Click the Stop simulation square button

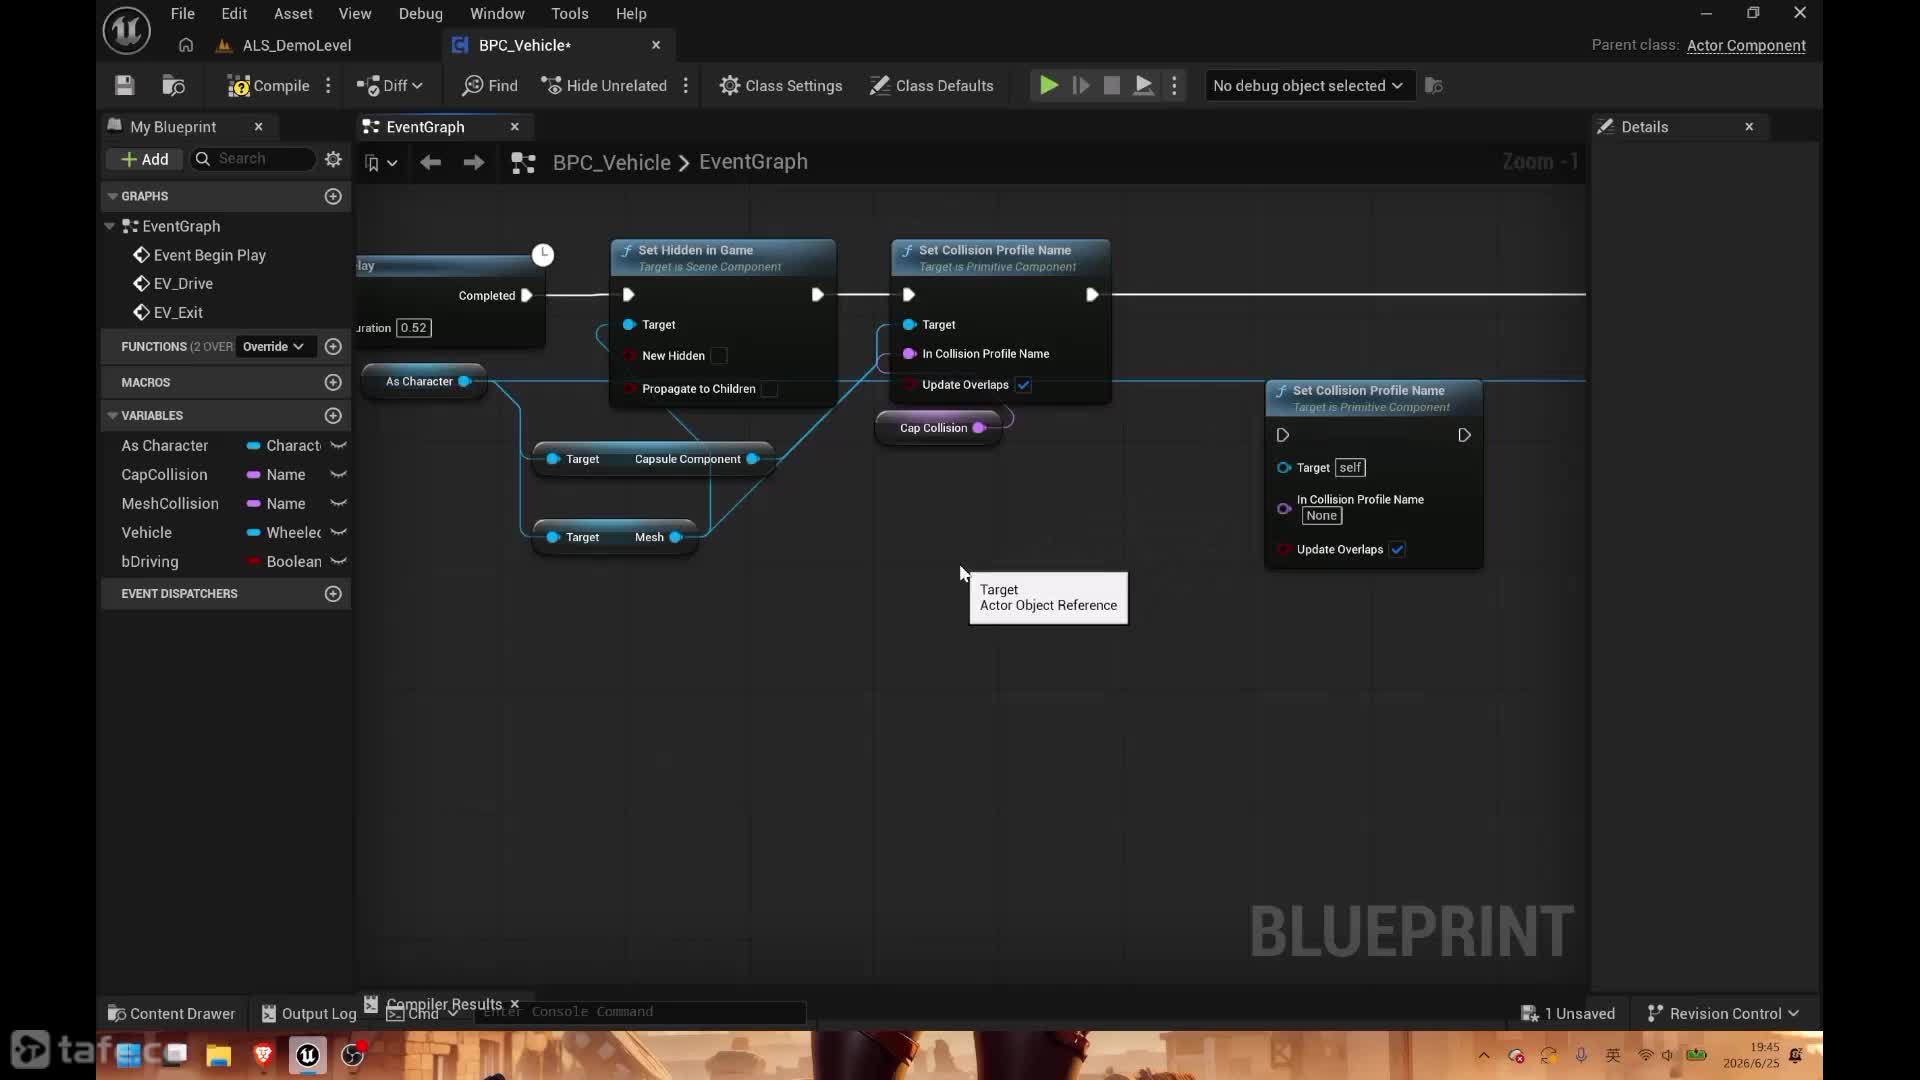pos(1112,86)
